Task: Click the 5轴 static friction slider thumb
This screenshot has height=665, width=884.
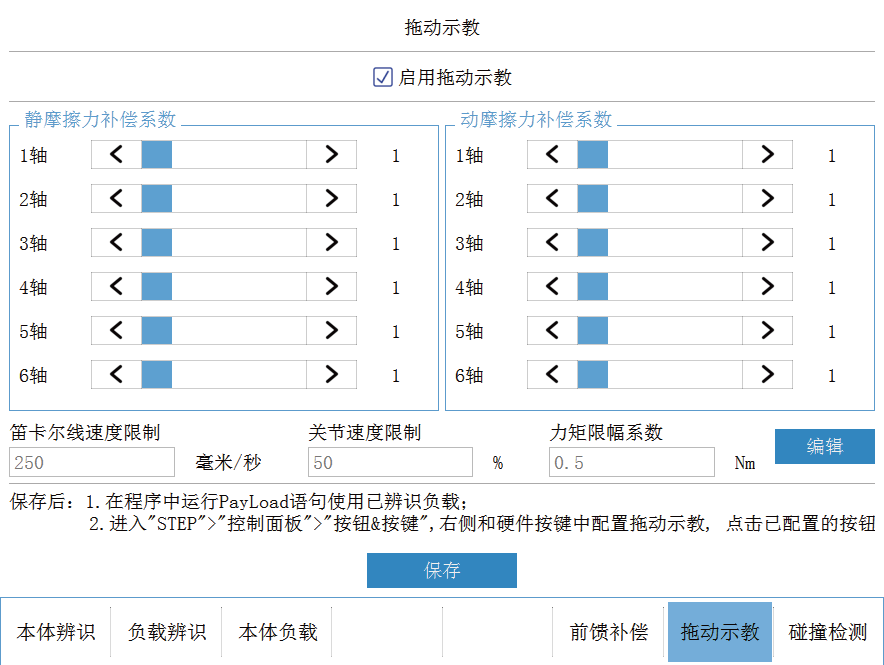Action: click(156, 330)
